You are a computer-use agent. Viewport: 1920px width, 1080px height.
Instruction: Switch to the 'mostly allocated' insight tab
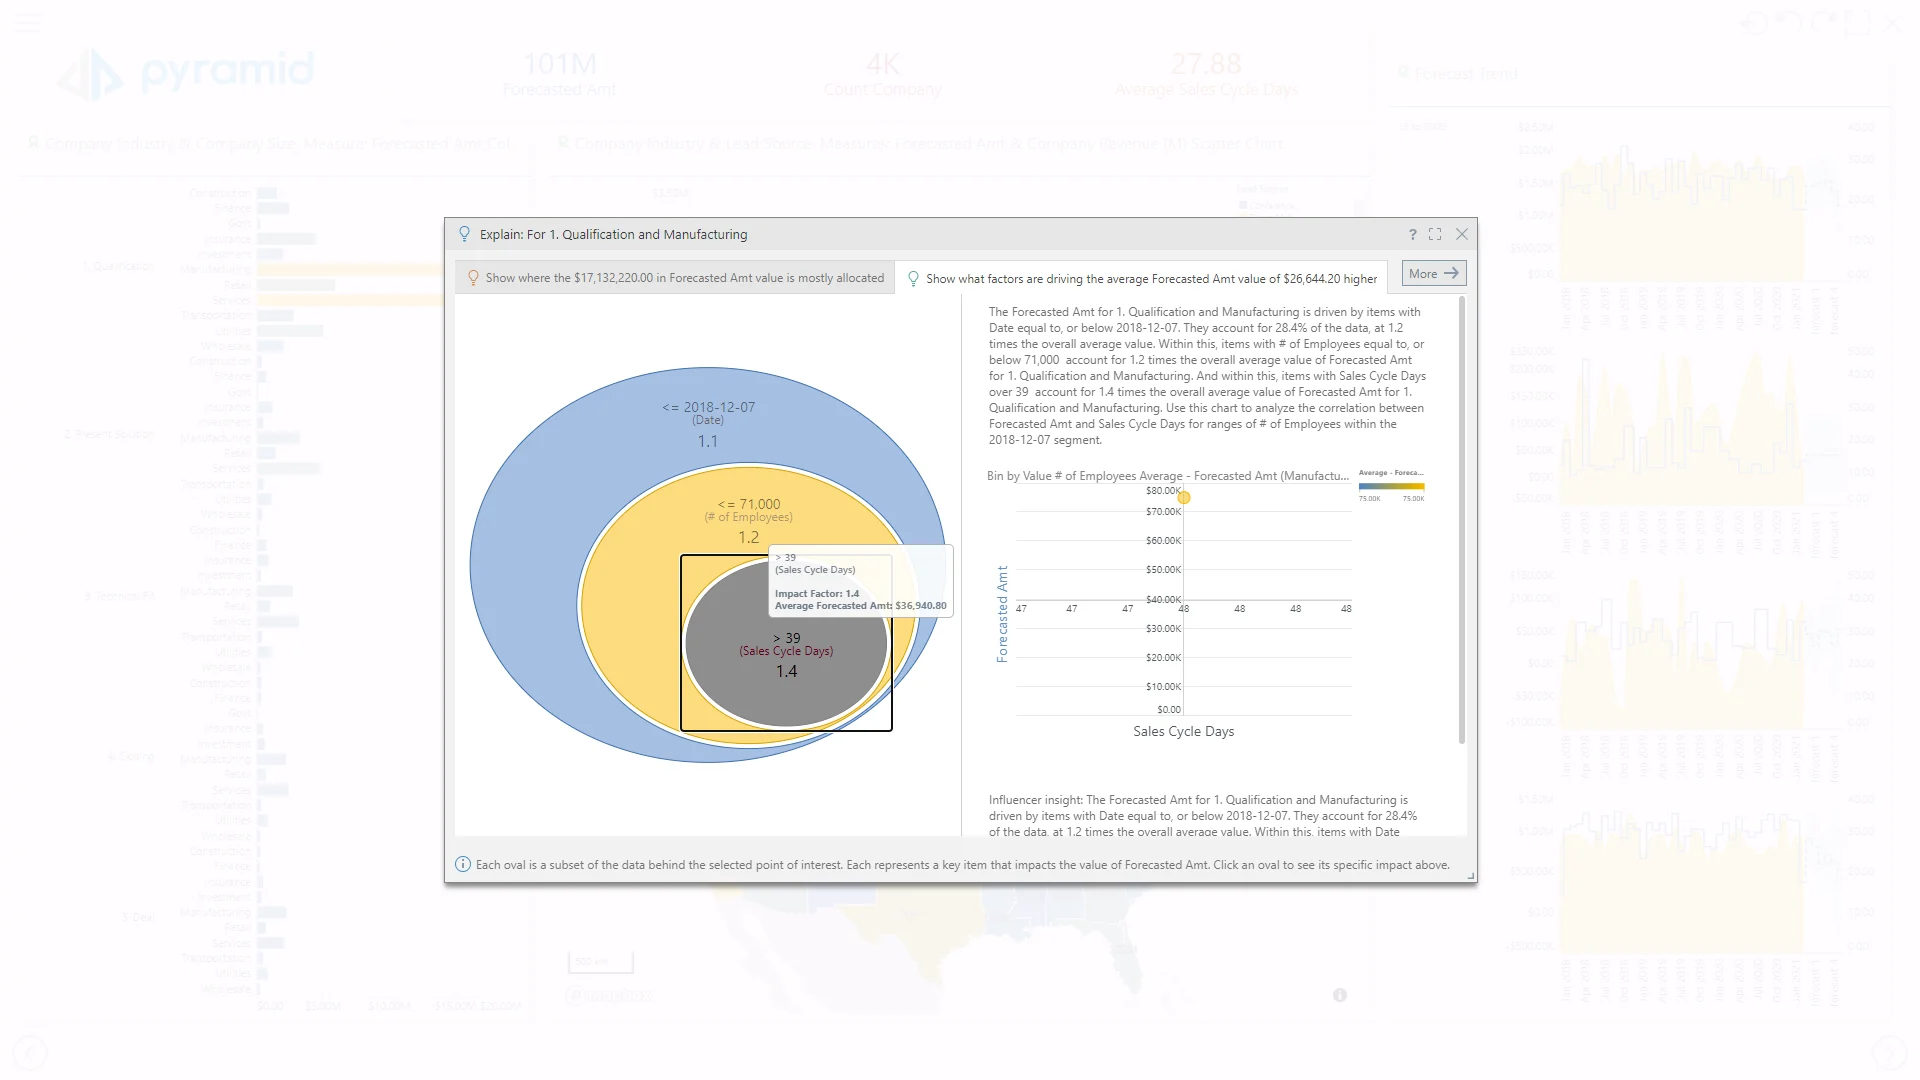[x=684, y=278]
